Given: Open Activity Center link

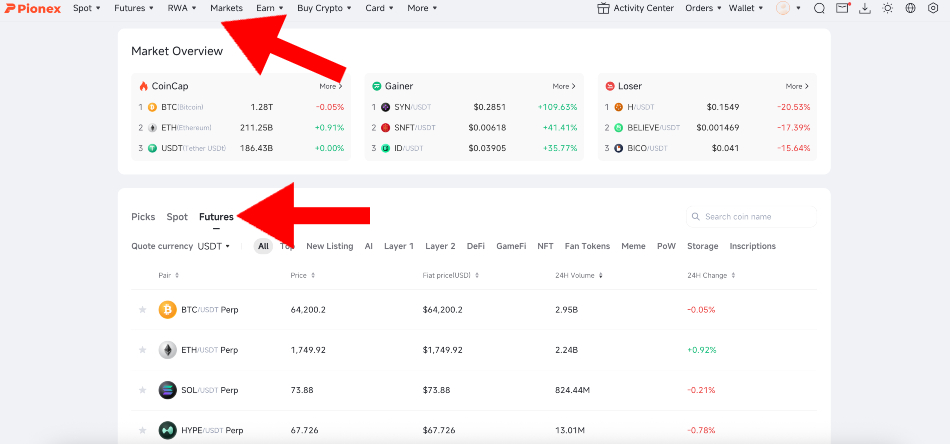Looking at the screenshot, I should 643,8.
